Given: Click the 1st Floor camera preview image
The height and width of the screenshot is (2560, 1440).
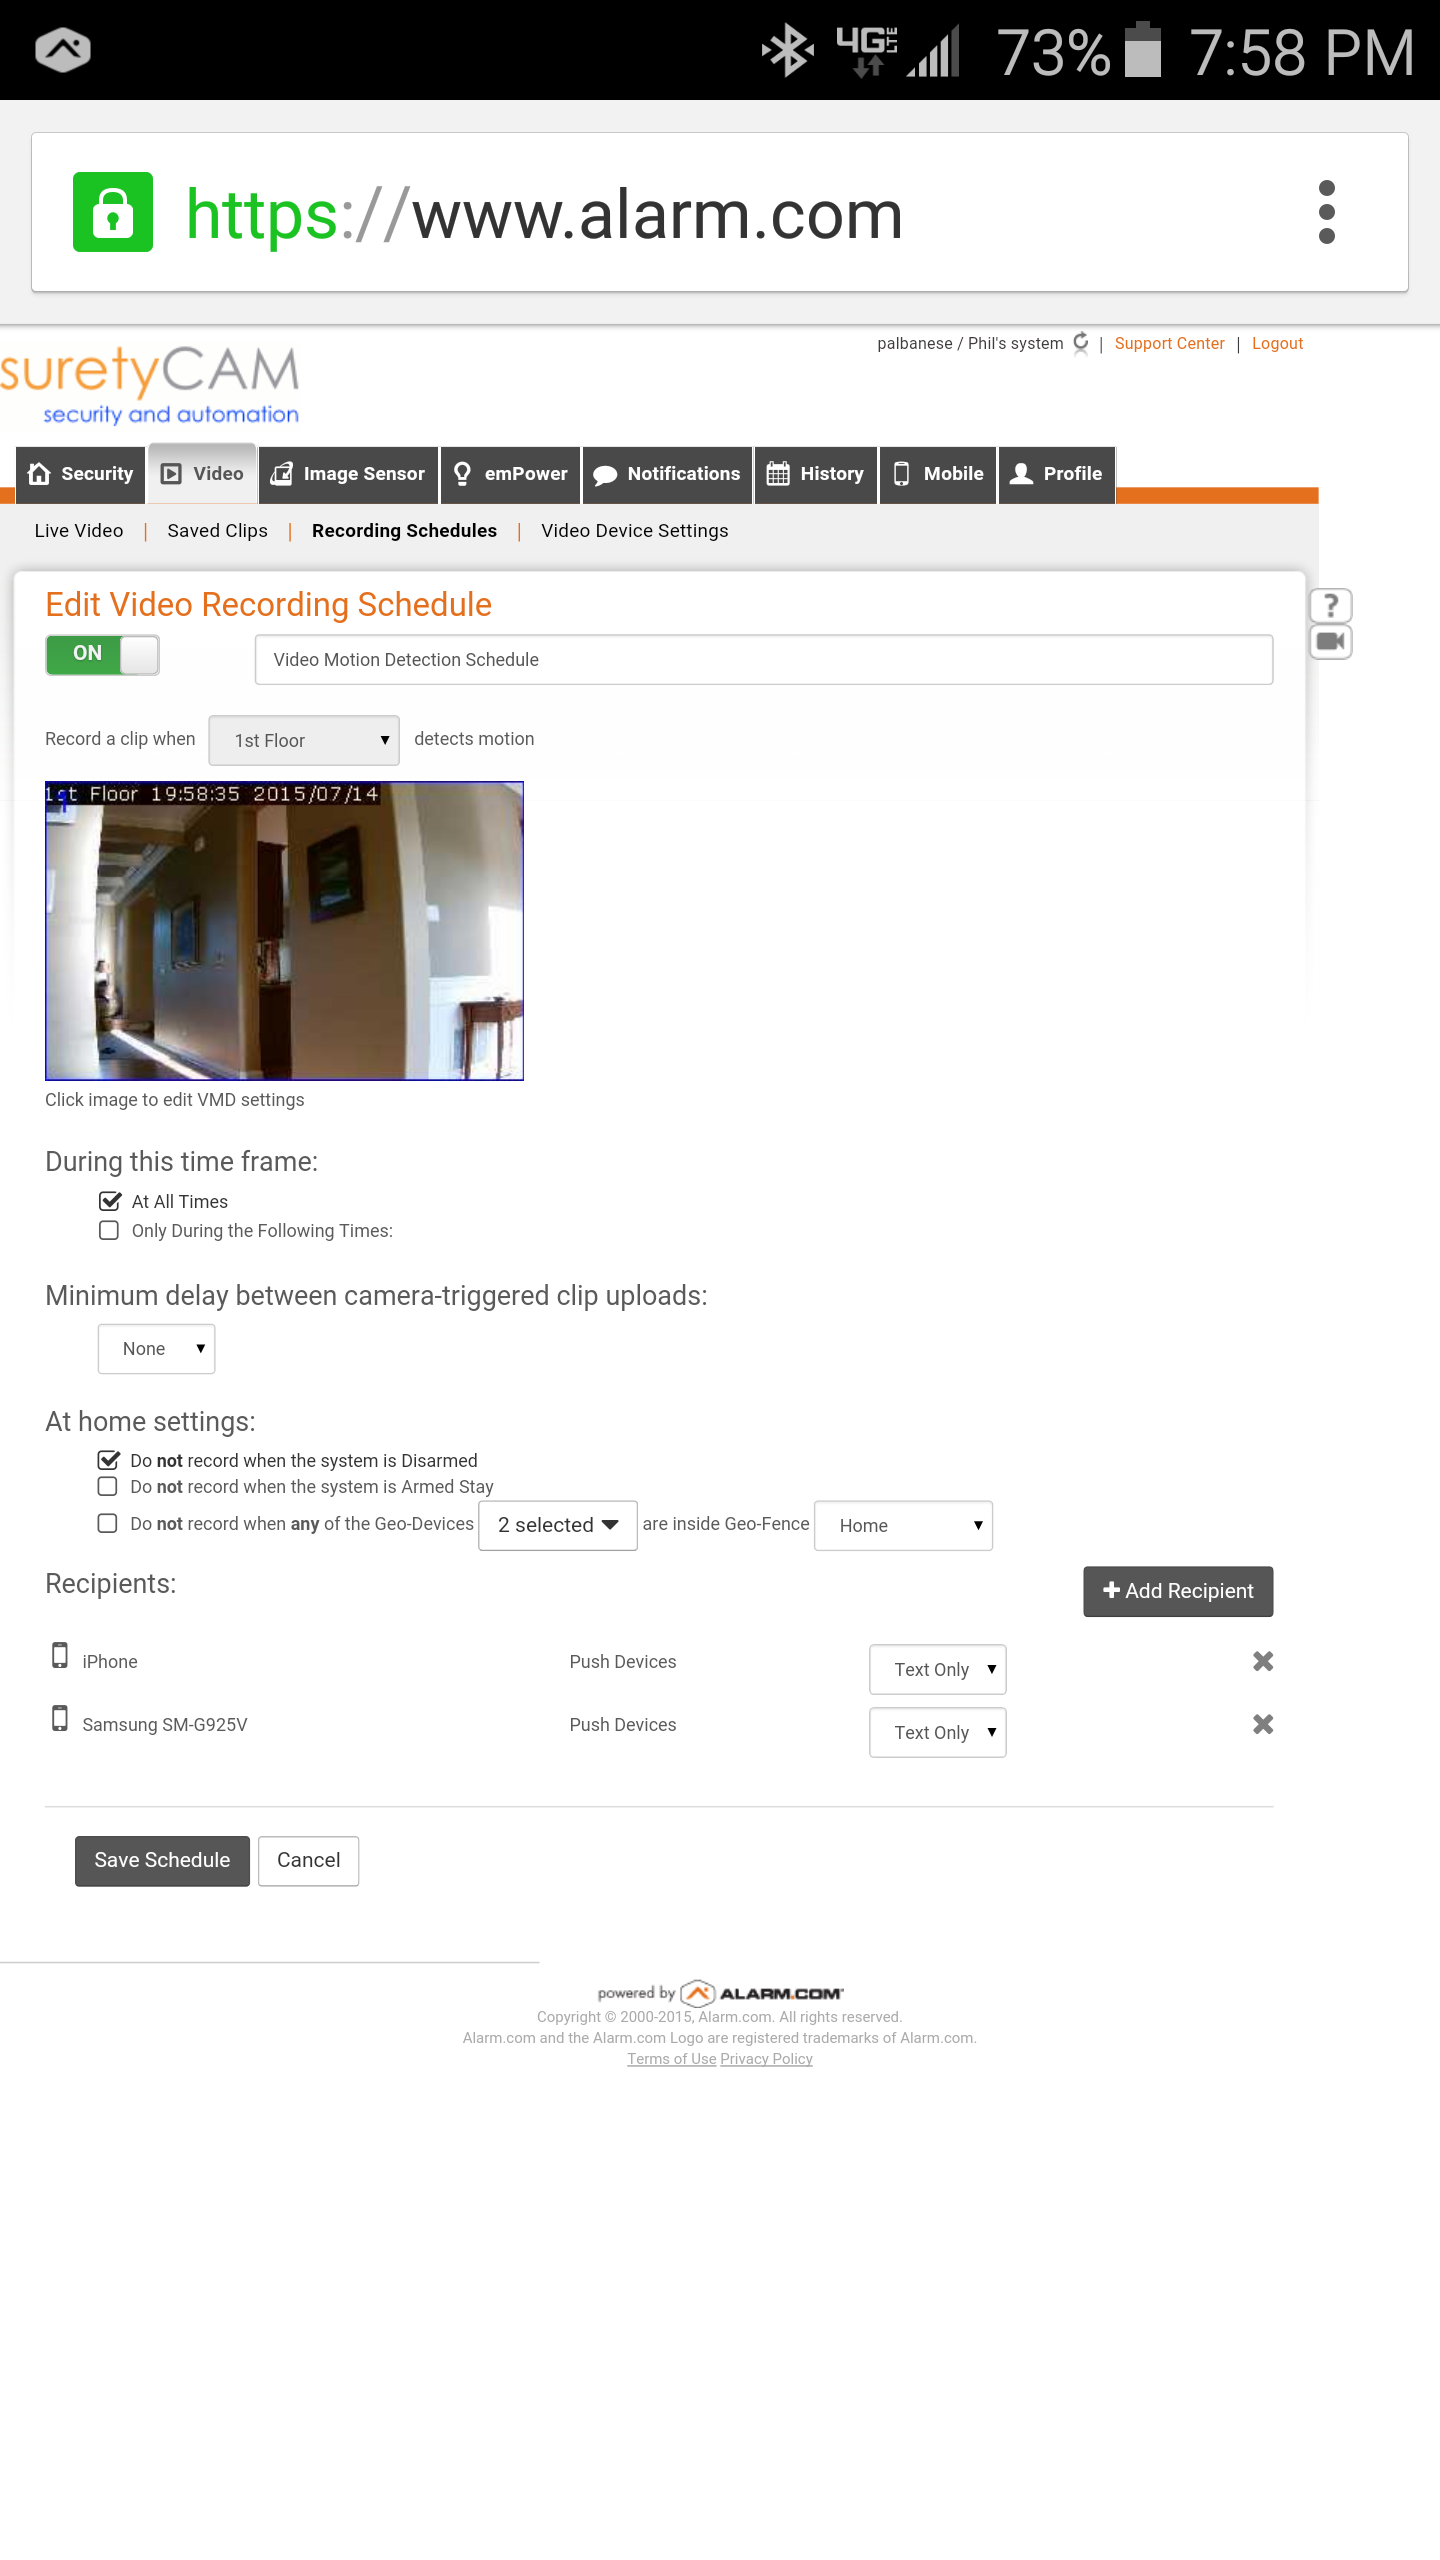Looking at the screenshot, I should pyautogui.click(x=284, y=931).
